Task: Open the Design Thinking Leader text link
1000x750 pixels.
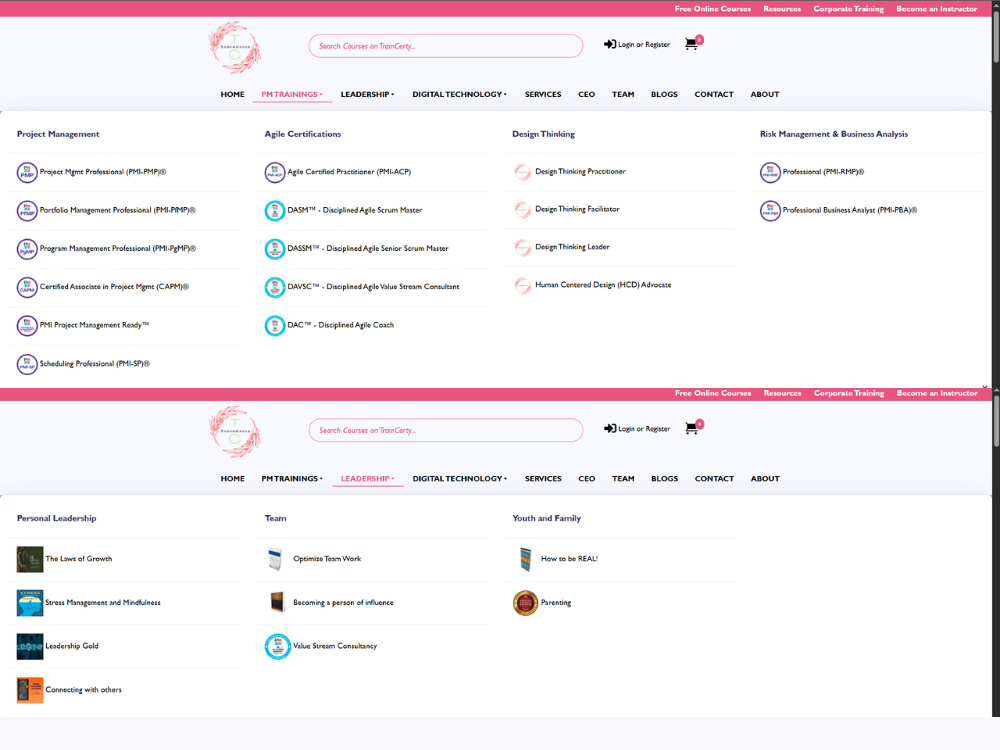Action: click(x=572, y=247)
